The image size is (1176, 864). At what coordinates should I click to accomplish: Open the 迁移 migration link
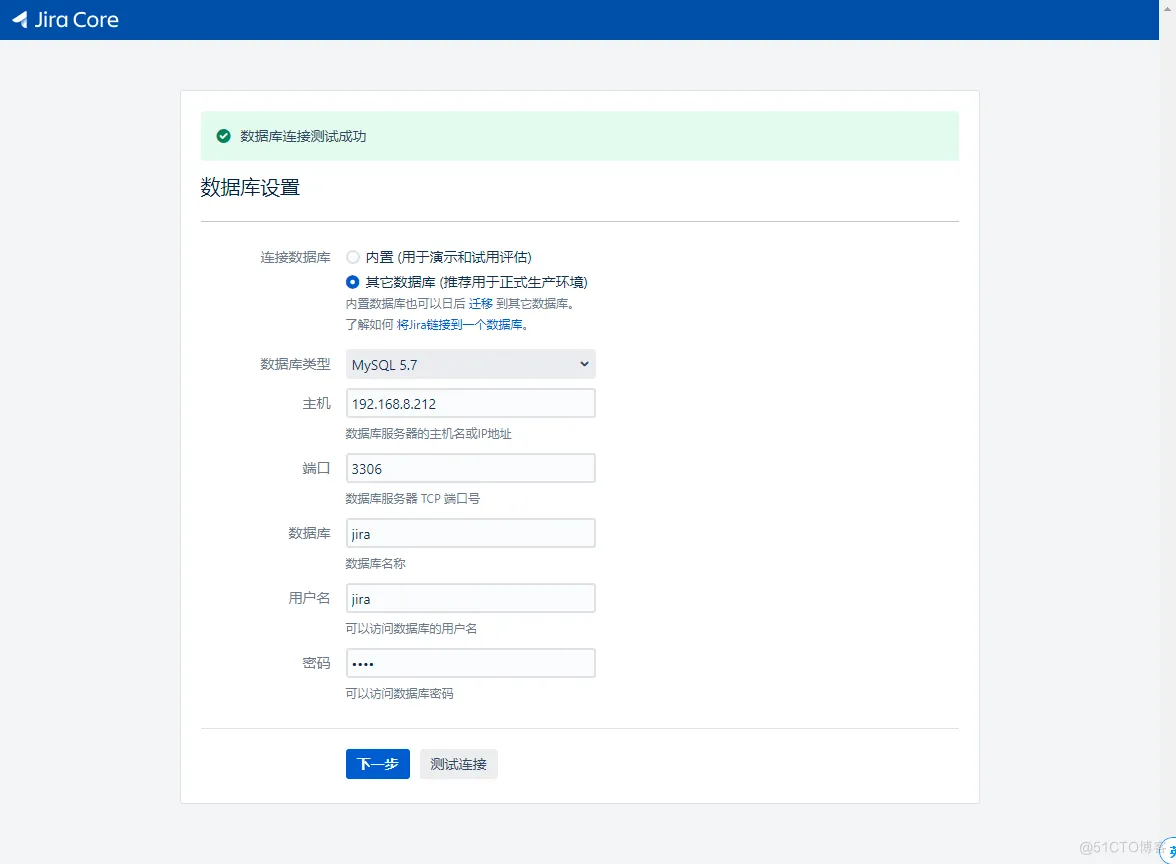481,304
